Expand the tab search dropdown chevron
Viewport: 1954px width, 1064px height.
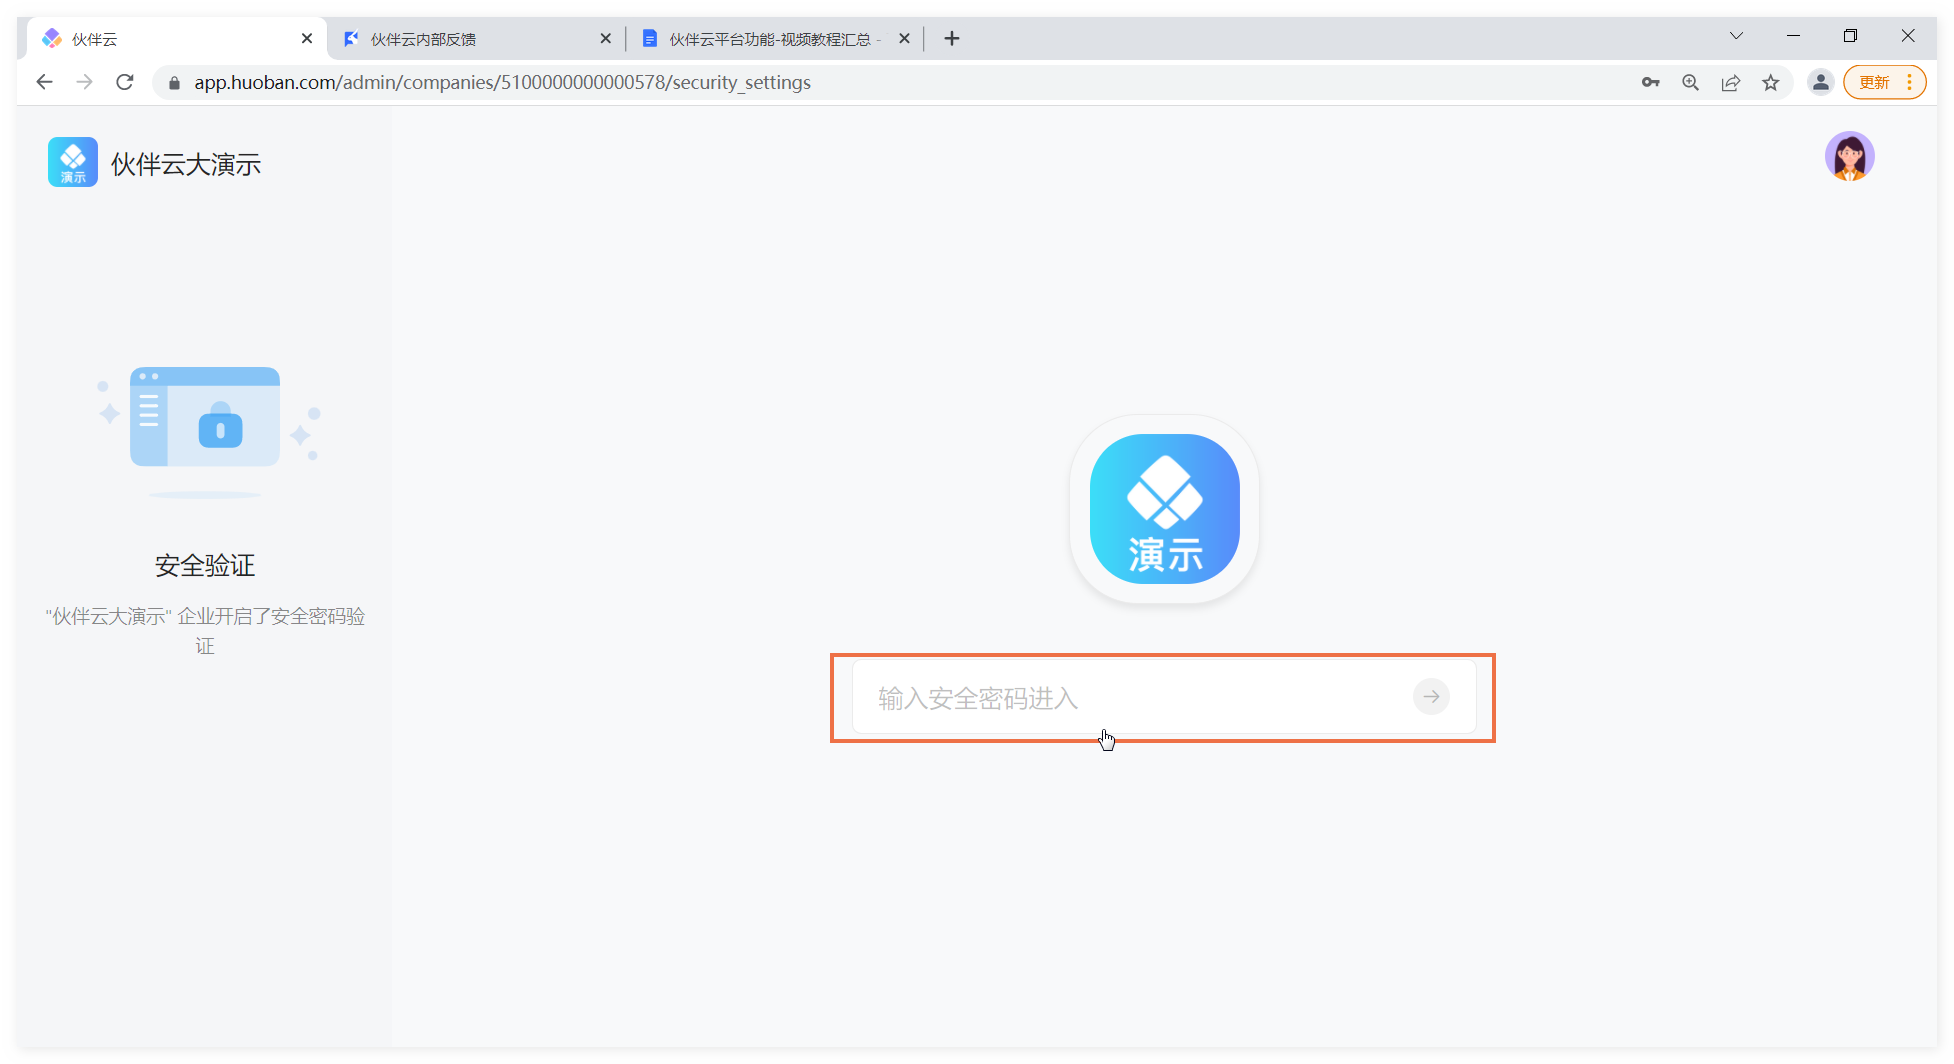(x=1736, y=36)
